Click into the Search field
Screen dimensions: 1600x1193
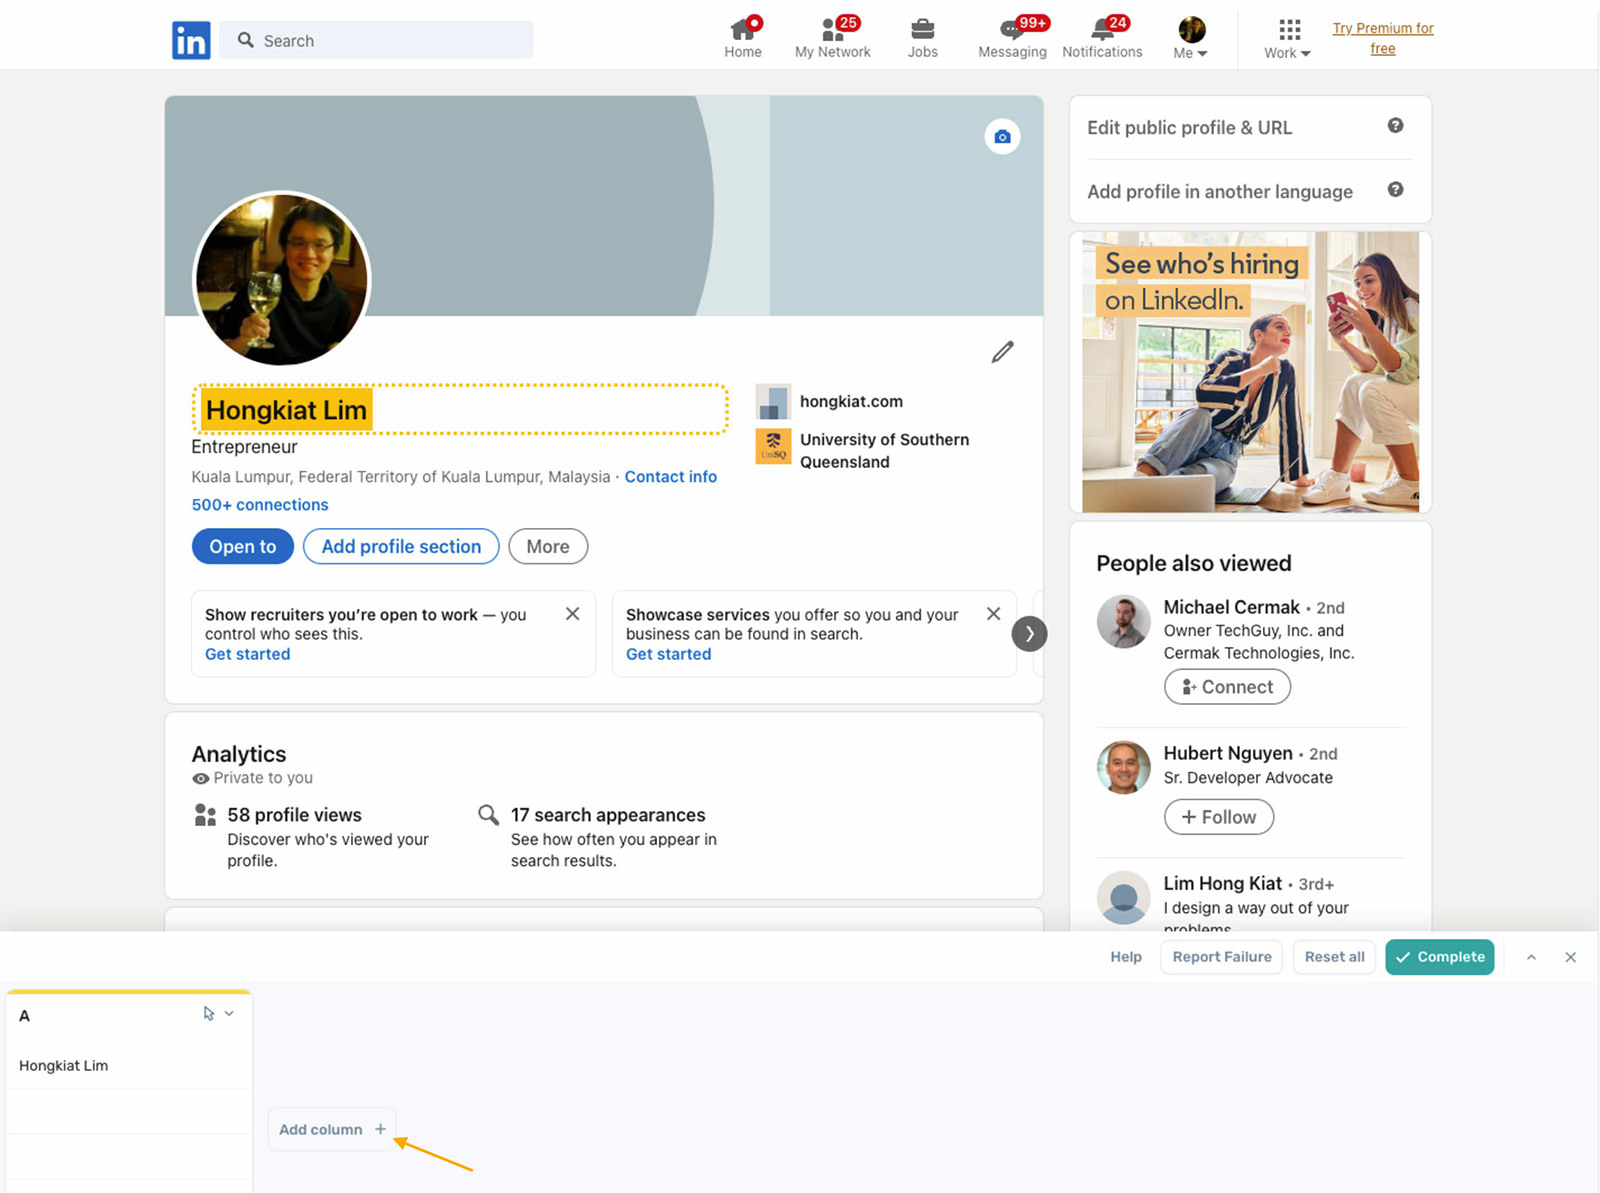pyautogui.click(x=376, y=40)
